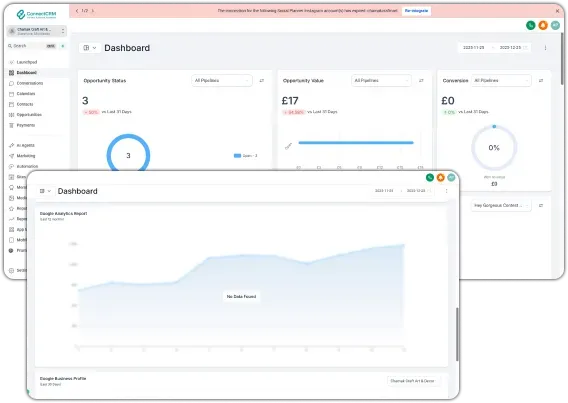Open Contacts in the sidebar

(25, 104)
